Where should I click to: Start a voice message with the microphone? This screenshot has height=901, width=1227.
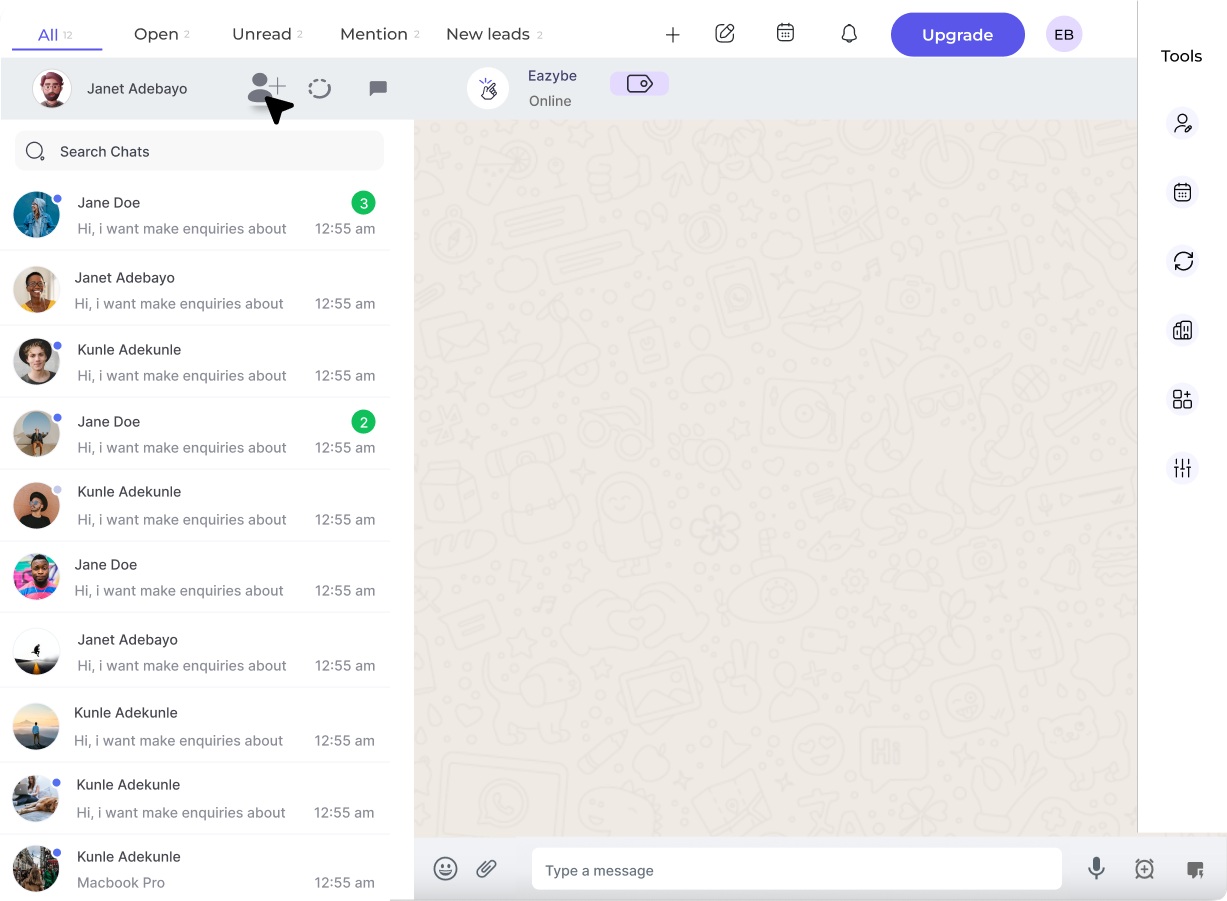coord(1096,869)
